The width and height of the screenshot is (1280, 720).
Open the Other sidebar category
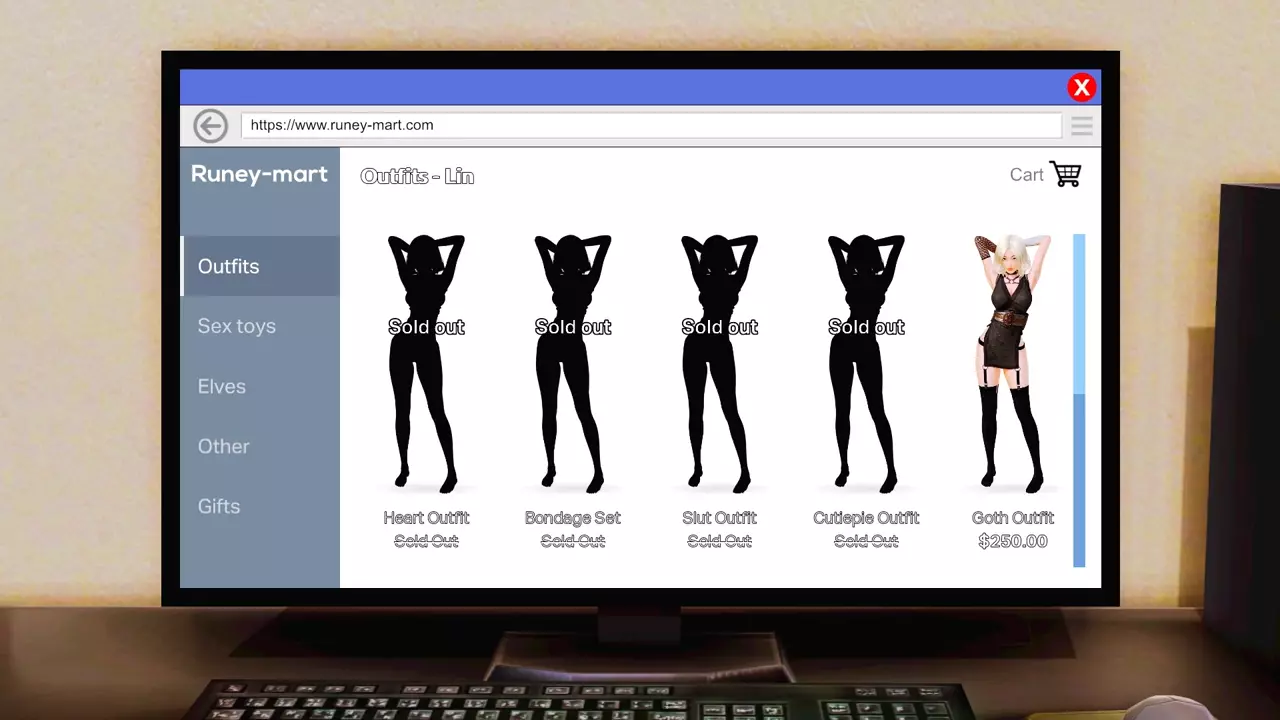224,446
